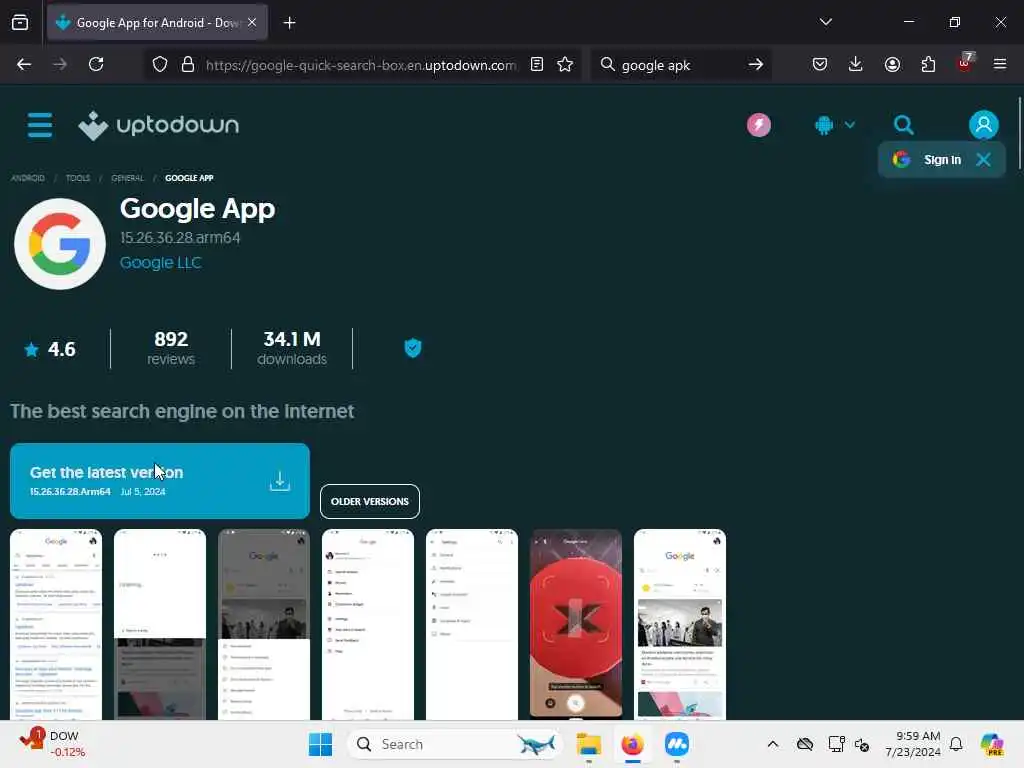Go to the Android breadcrumb
1024x768 pixels.
click(28, 178)
